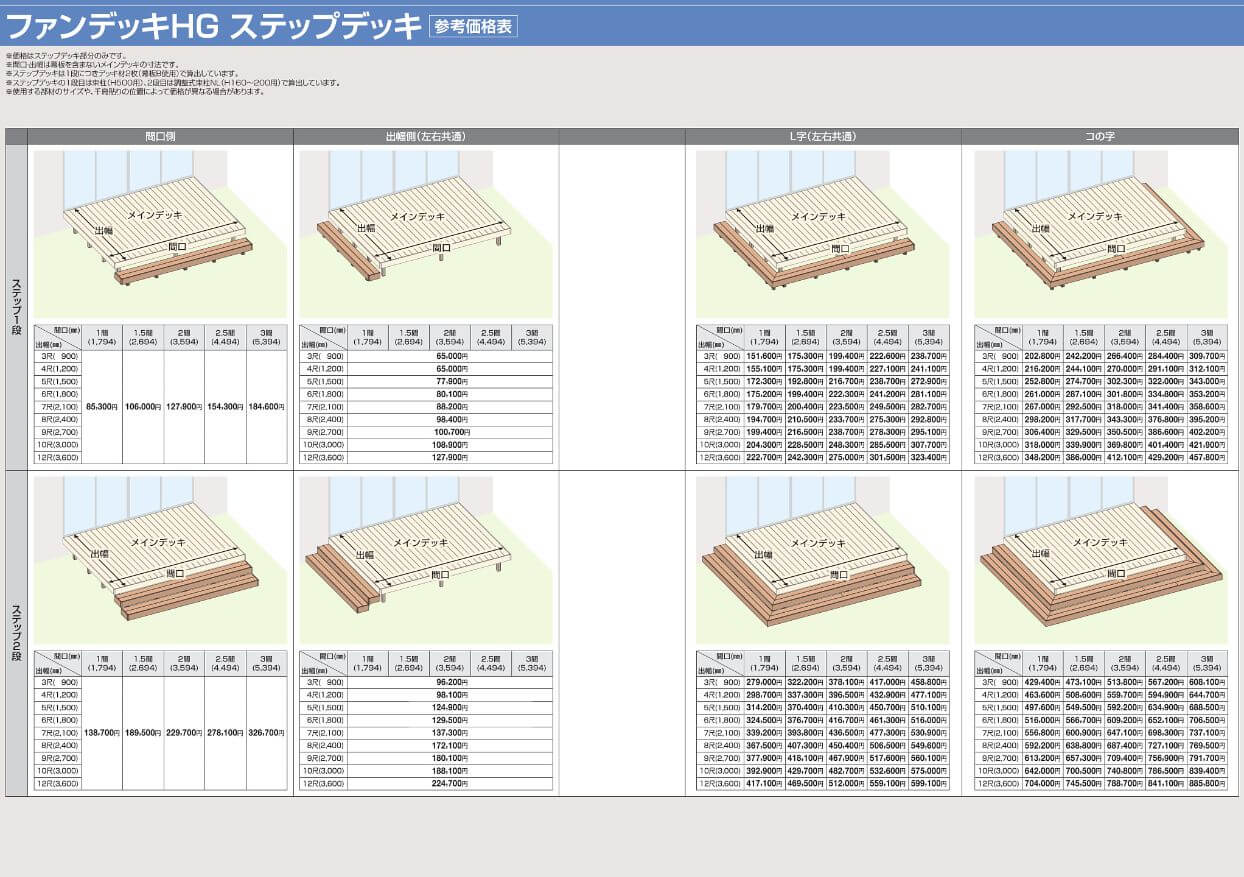Click the 599,100円 price cell
This screenshot has width=1244, height=877.
click(929, 783)
